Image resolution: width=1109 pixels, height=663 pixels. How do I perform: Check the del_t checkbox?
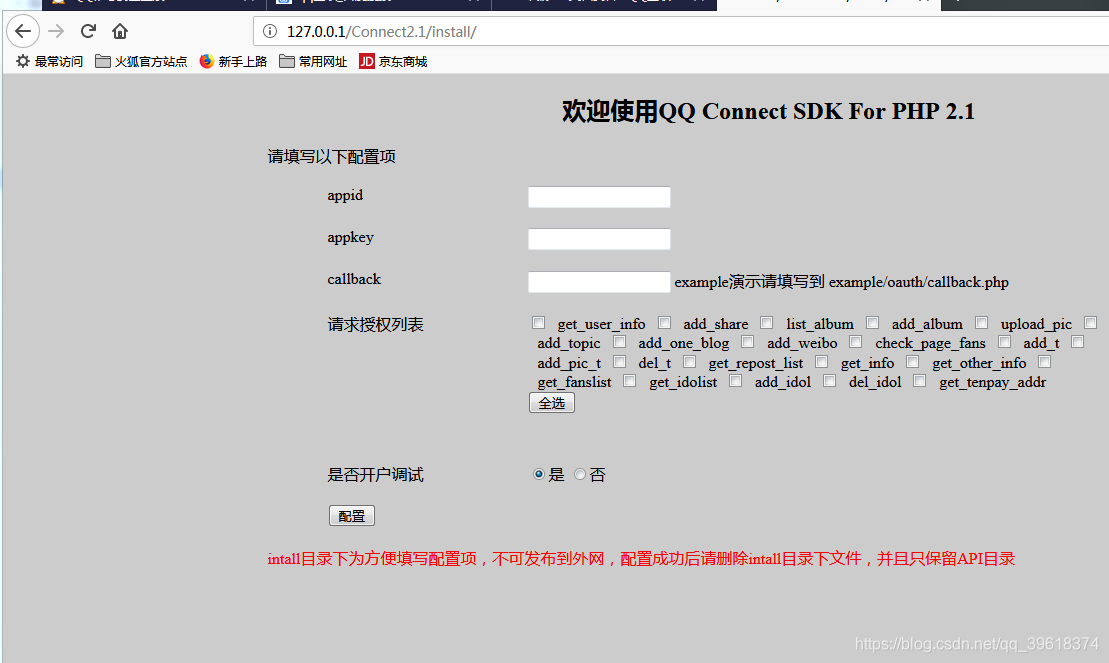tap(620, 362)
